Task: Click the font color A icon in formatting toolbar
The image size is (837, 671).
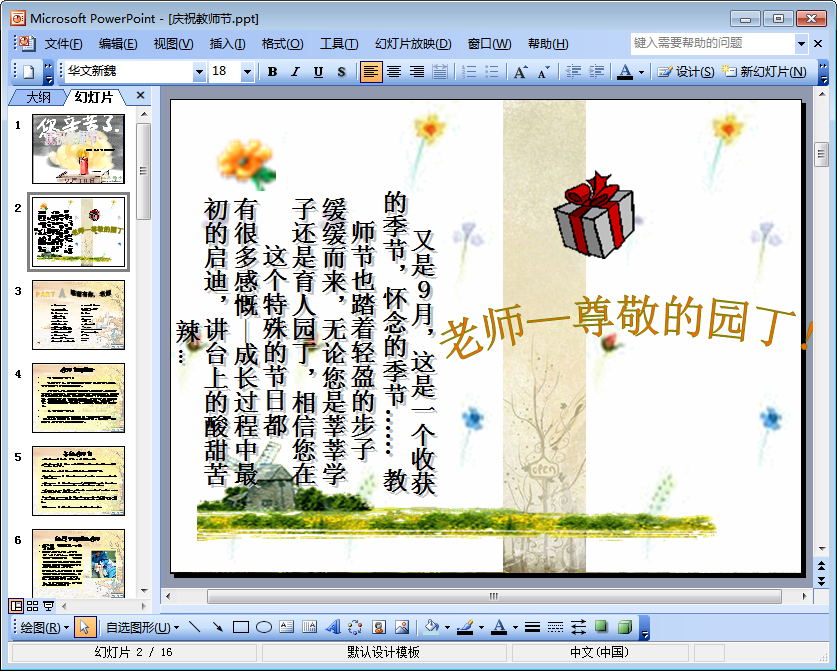Action: coord(625,72)
